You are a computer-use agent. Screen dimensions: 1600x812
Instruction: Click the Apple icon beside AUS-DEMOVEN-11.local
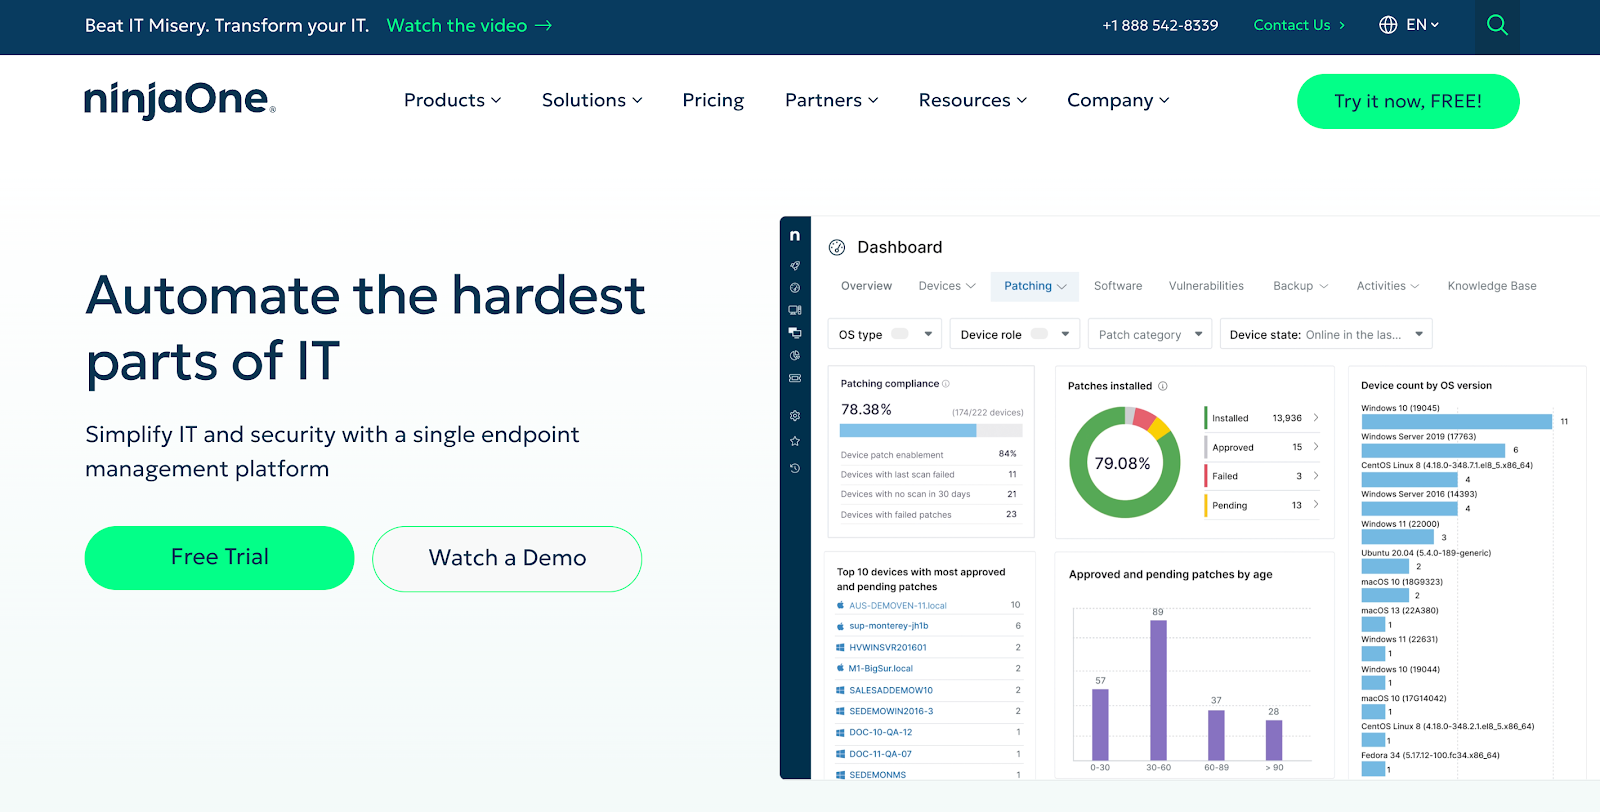(x=840, y=605)
